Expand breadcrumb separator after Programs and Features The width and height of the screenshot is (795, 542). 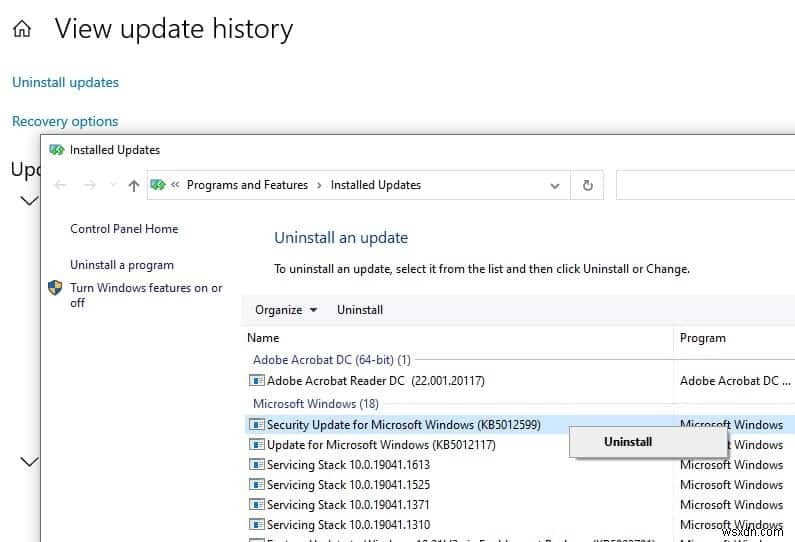click(x=319, y=186)
